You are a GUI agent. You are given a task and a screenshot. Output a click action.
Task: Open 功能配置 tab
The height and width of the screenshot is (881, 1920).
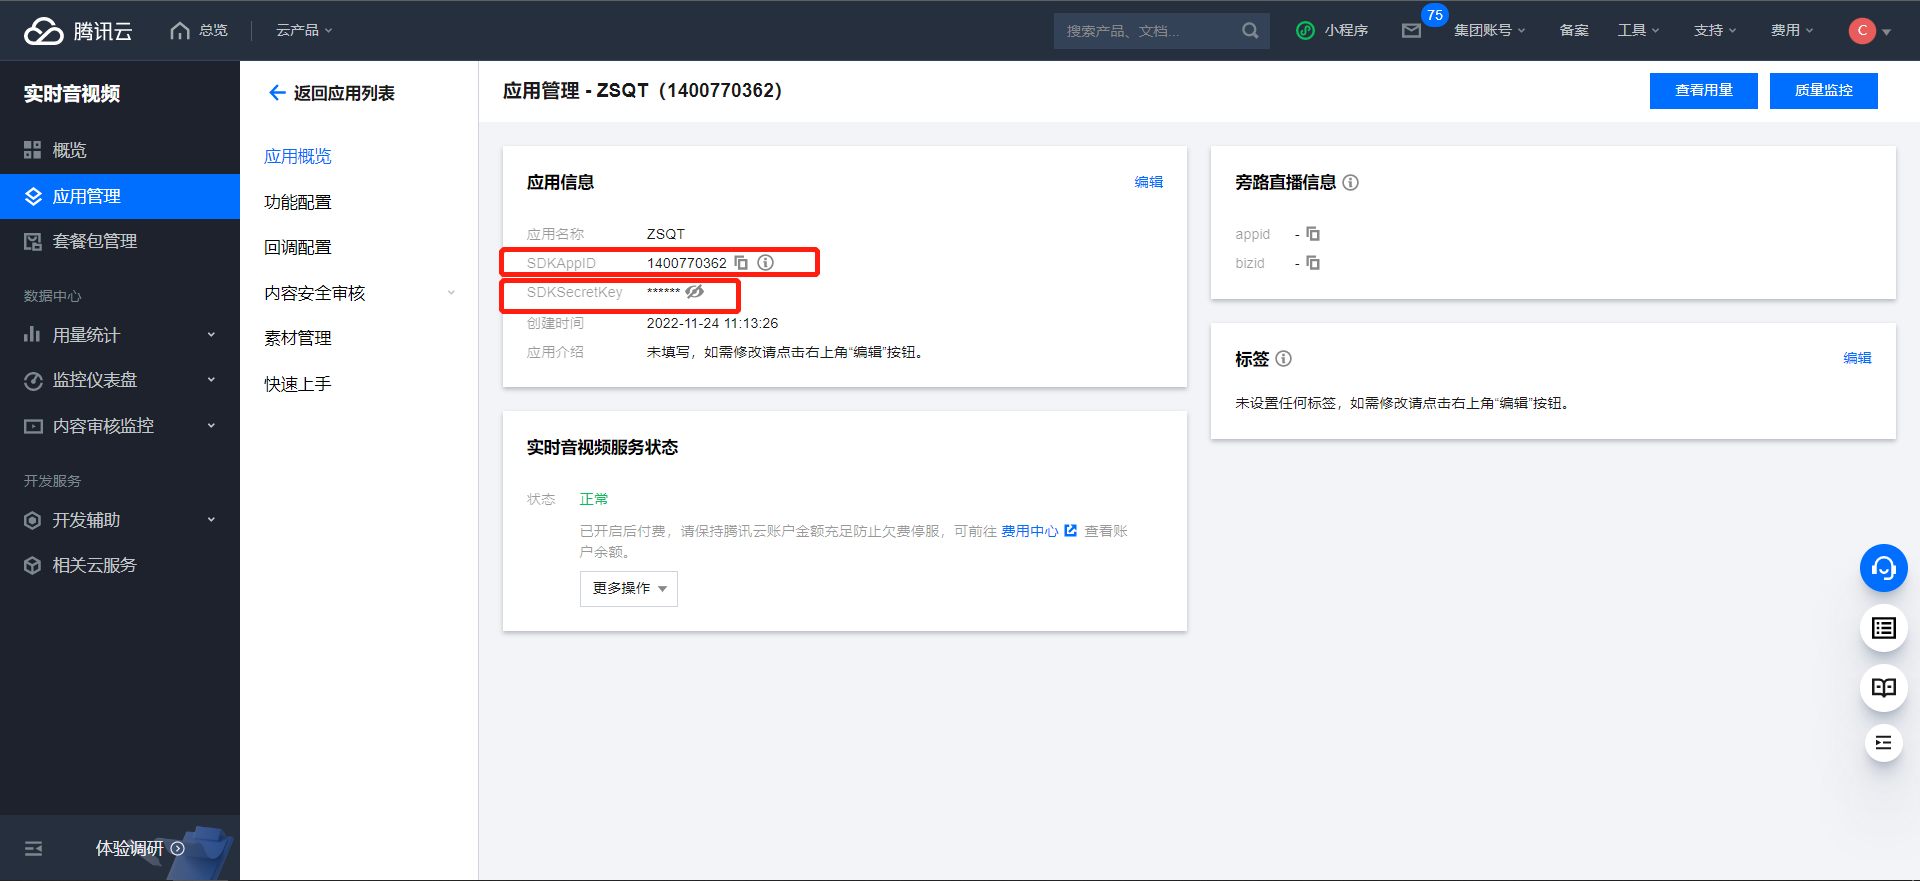[x=298, y=202]
